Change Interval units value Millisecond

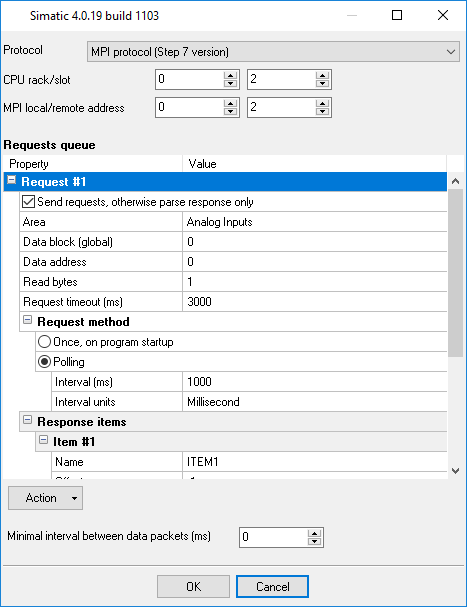(x=314, y=402)
